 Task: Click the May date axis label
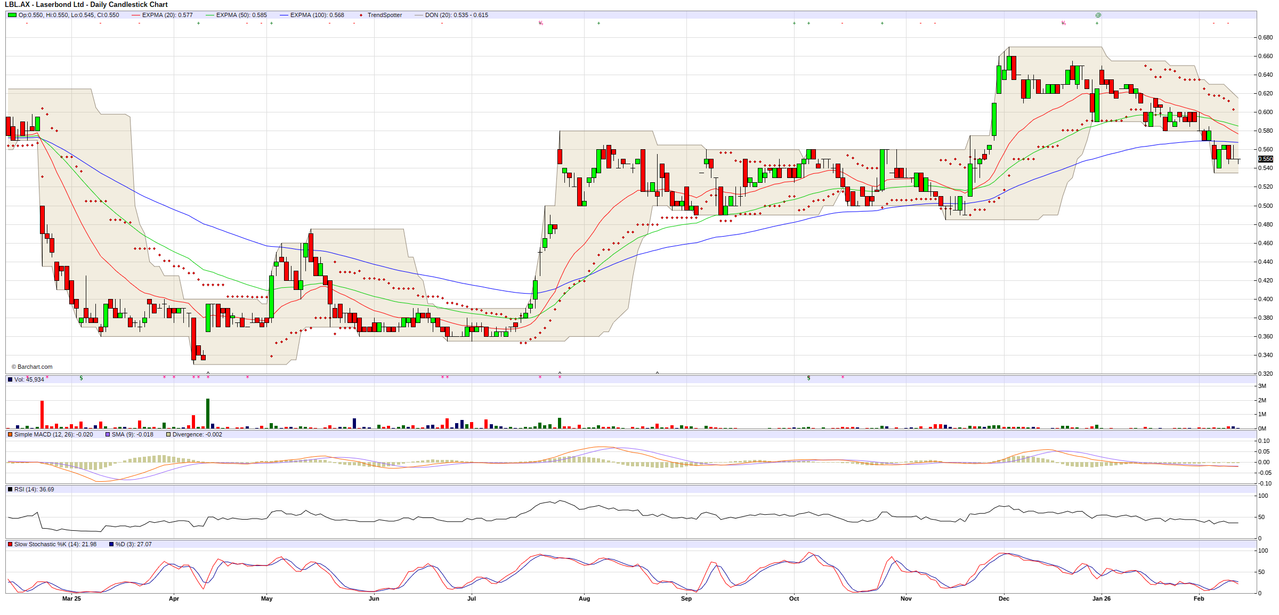point(267,598)
